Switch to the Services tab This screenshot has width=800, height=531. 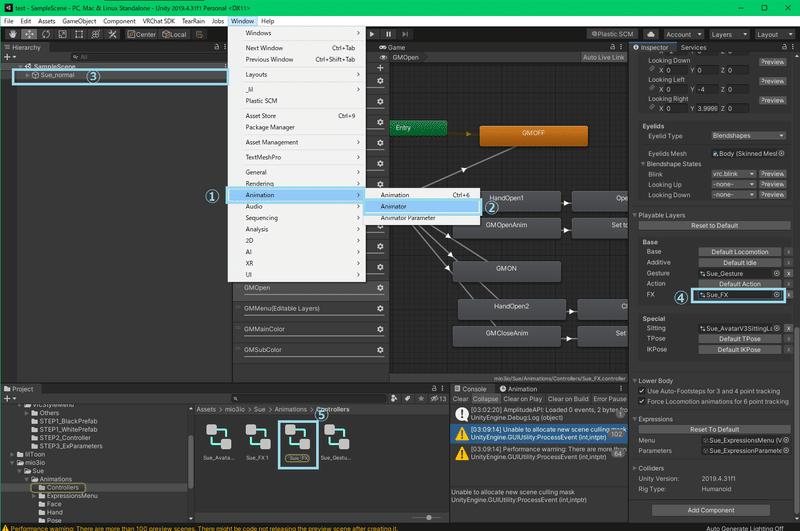tap(693, 47)
